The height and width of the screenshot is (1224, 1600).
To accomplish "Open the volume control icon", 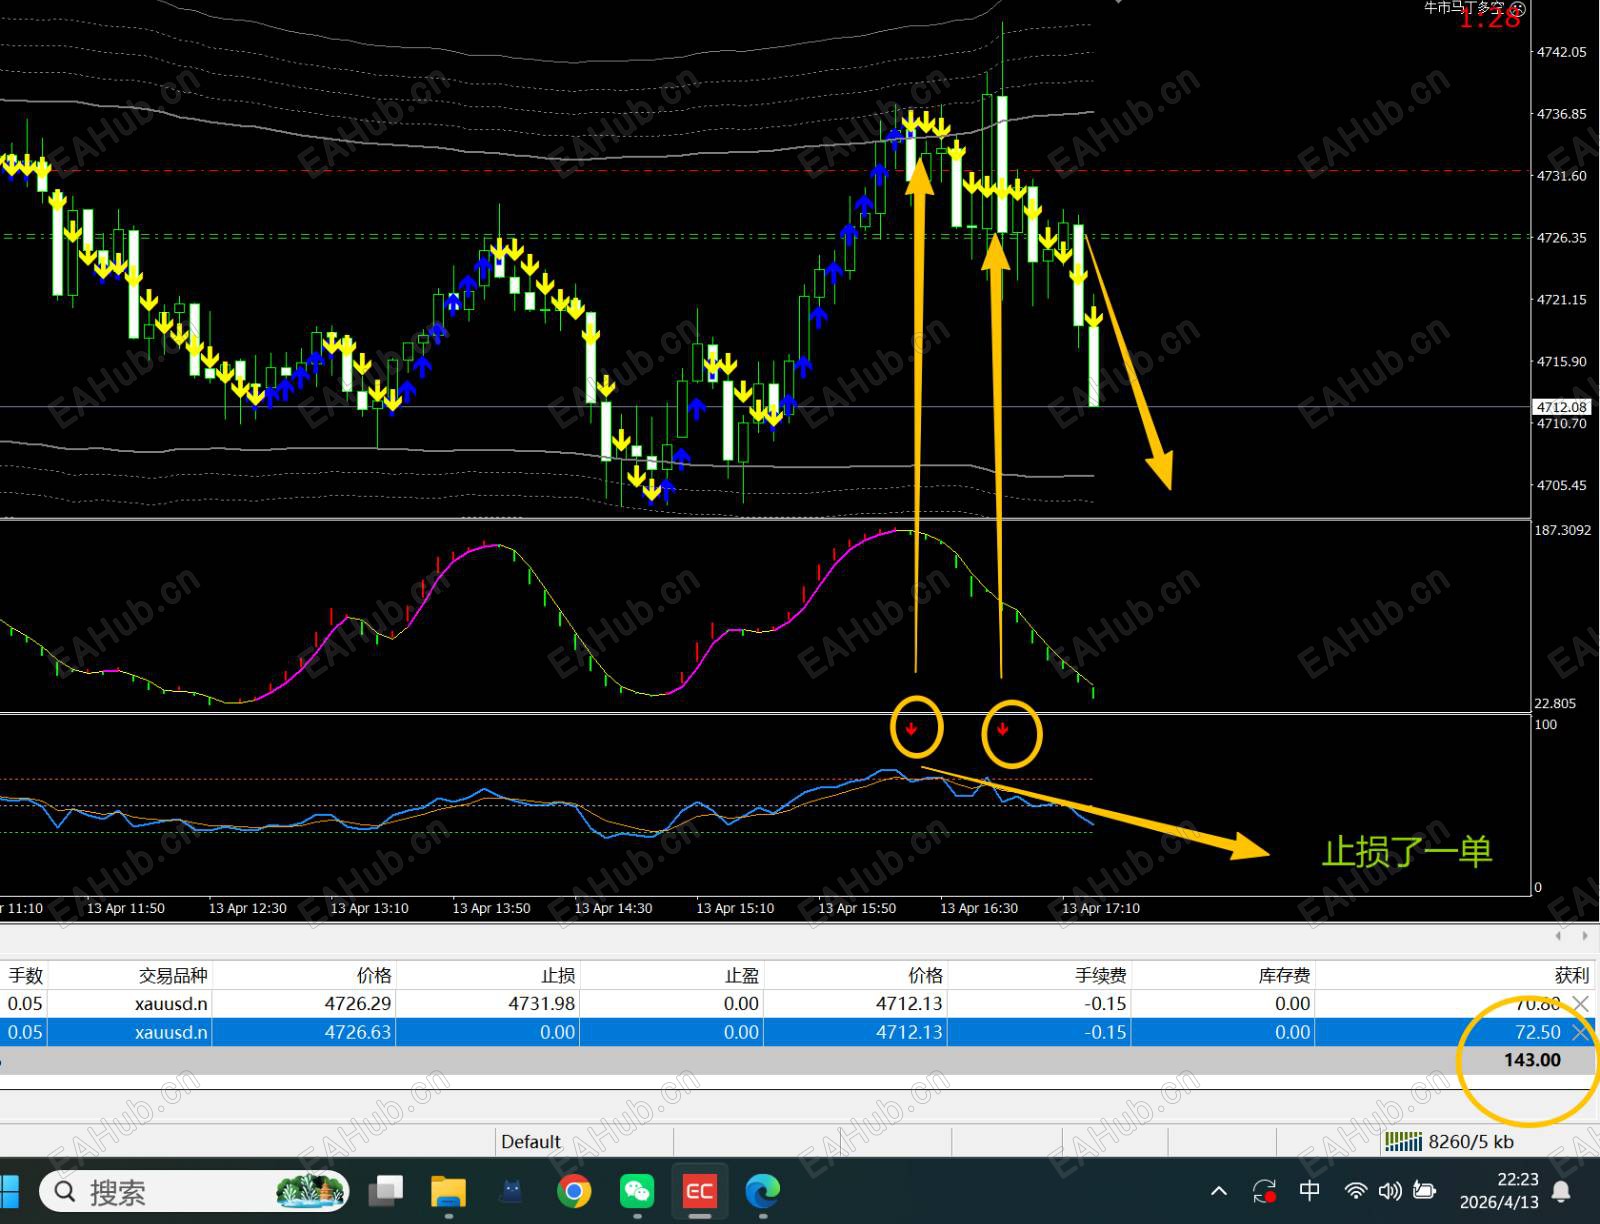I will pos(1390,1190).
